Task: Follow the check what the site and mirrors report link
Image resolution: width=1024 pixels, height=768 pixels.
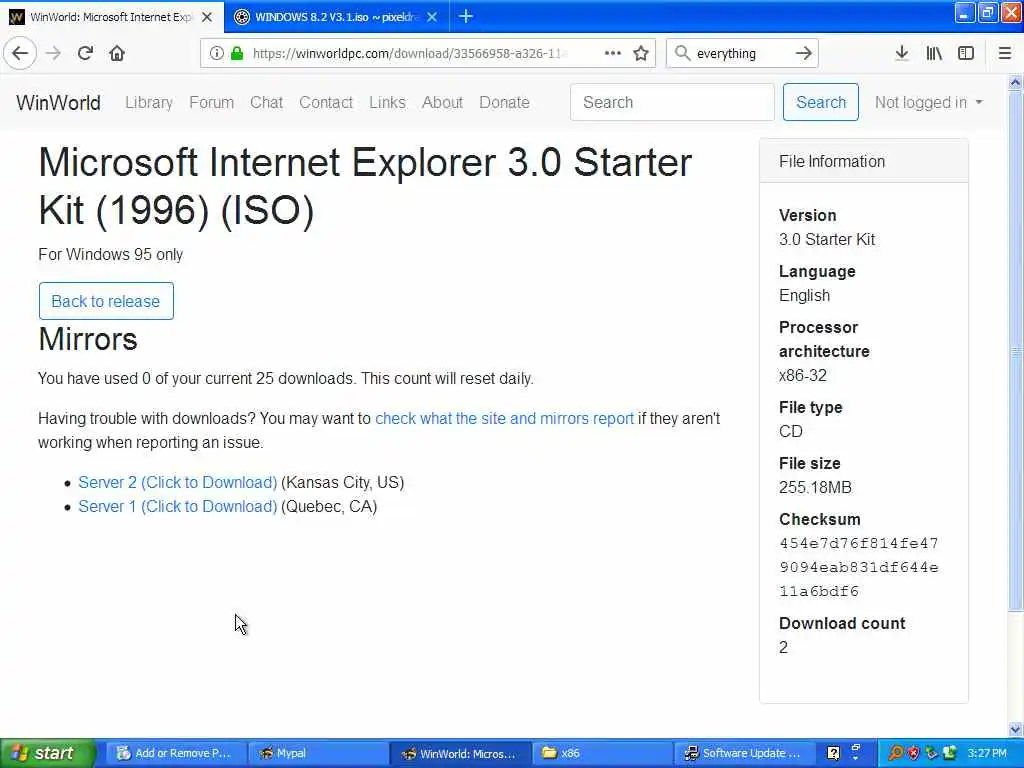Action: pyautogui.click(x=504, y=419)
